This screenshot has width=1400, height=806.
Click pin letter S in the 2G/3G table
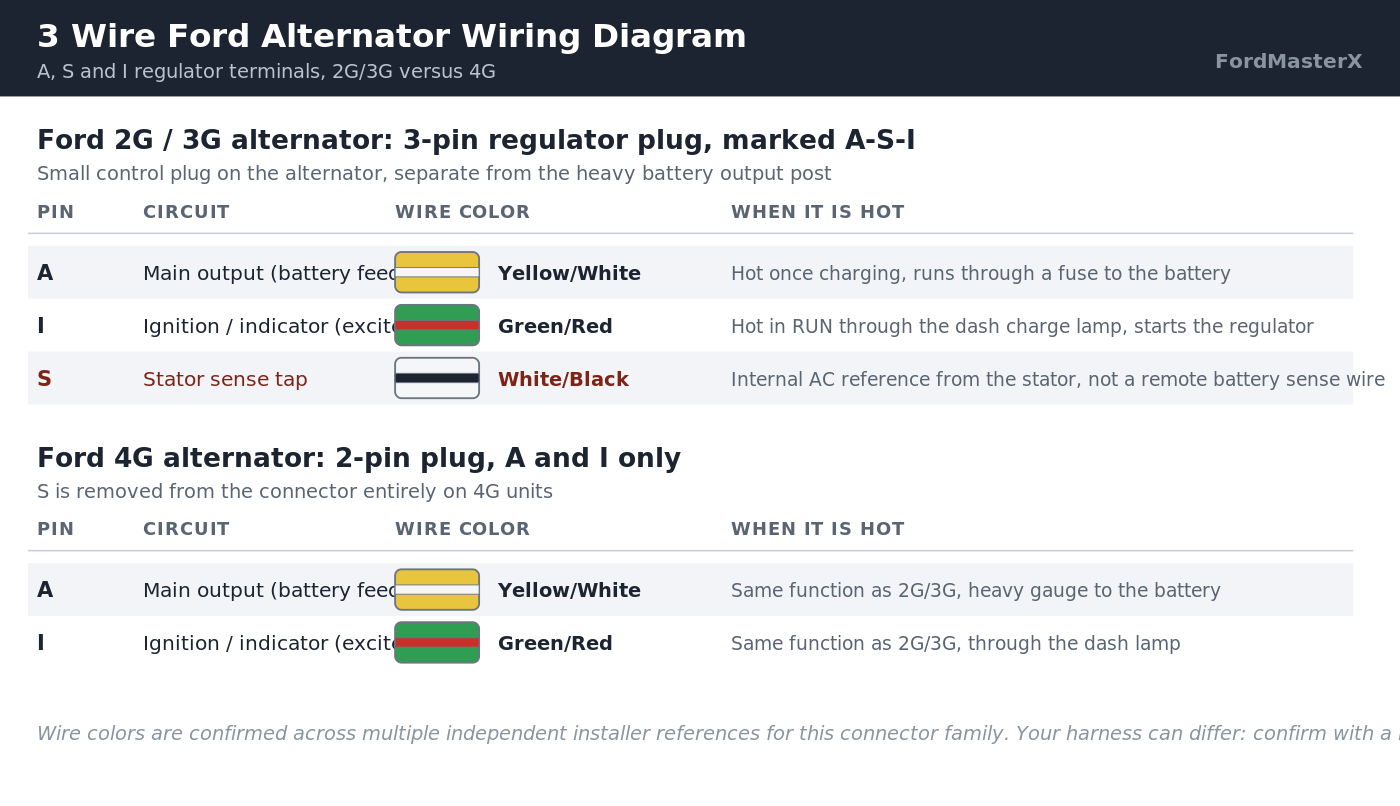(x=44, y=379)
